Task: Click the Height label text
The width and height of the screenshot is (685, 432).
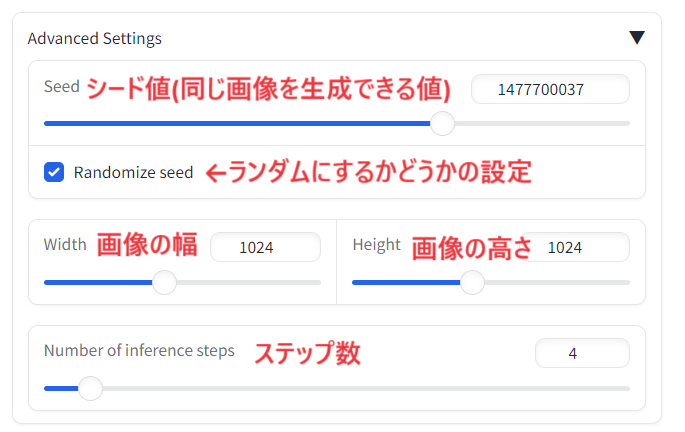Action: pyautogui.click(x=377, y=245)
